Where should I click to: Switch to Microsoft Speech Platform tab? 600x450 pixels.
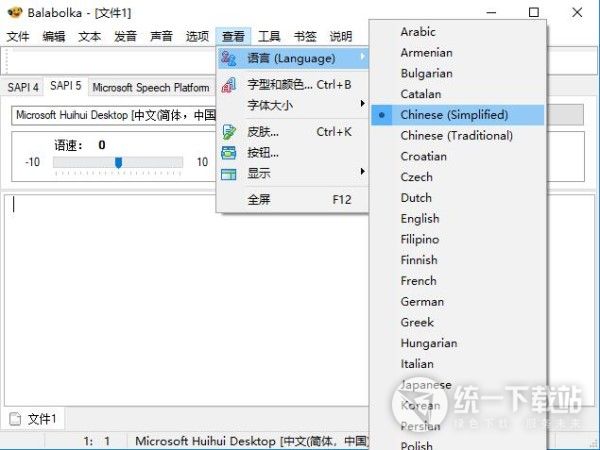151,87
